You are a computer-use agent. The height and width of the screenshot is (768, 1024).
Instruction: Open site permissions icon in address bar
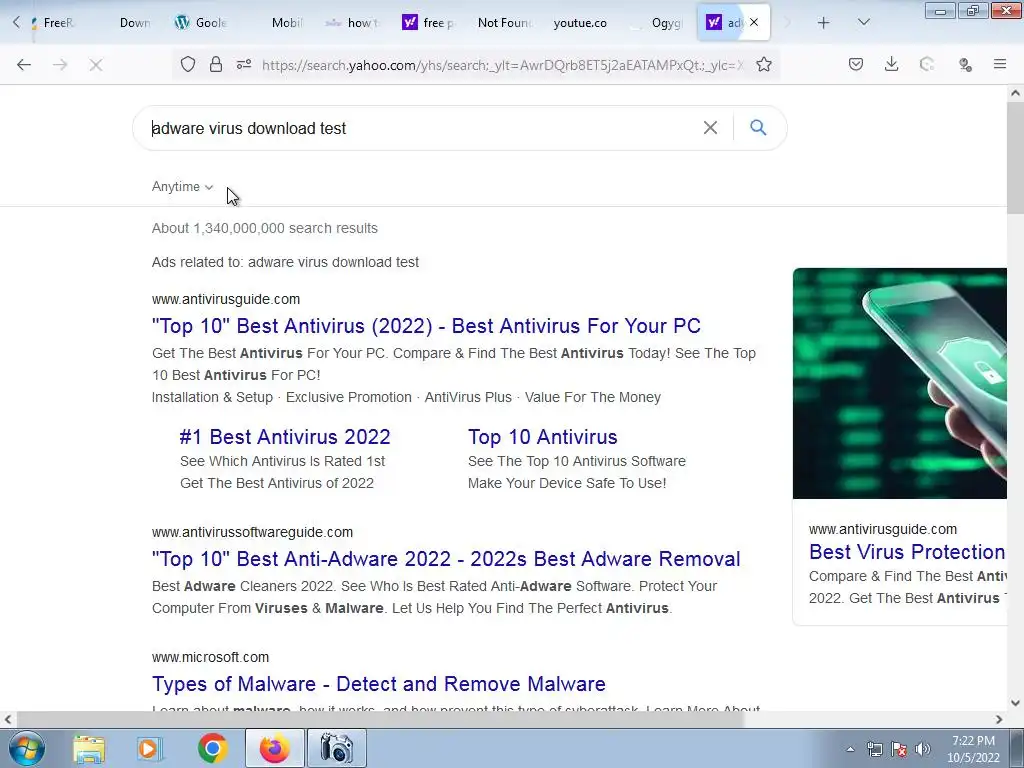point(244,64)
